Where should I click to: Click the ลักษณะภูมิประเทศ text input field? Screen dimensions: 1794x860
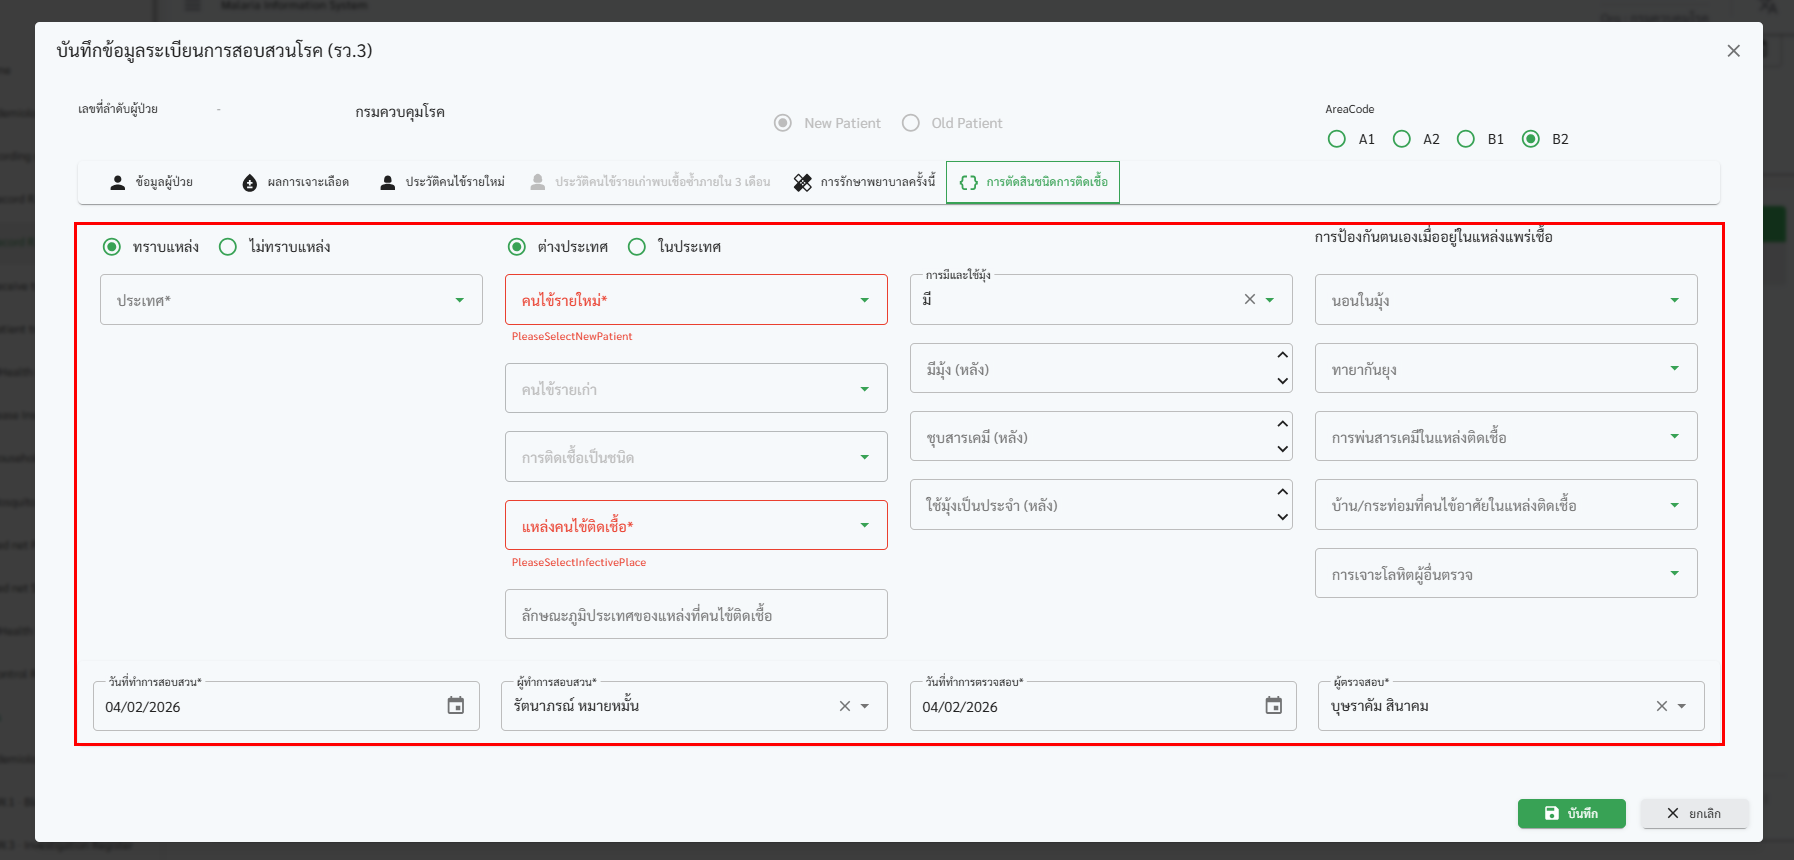696,615
